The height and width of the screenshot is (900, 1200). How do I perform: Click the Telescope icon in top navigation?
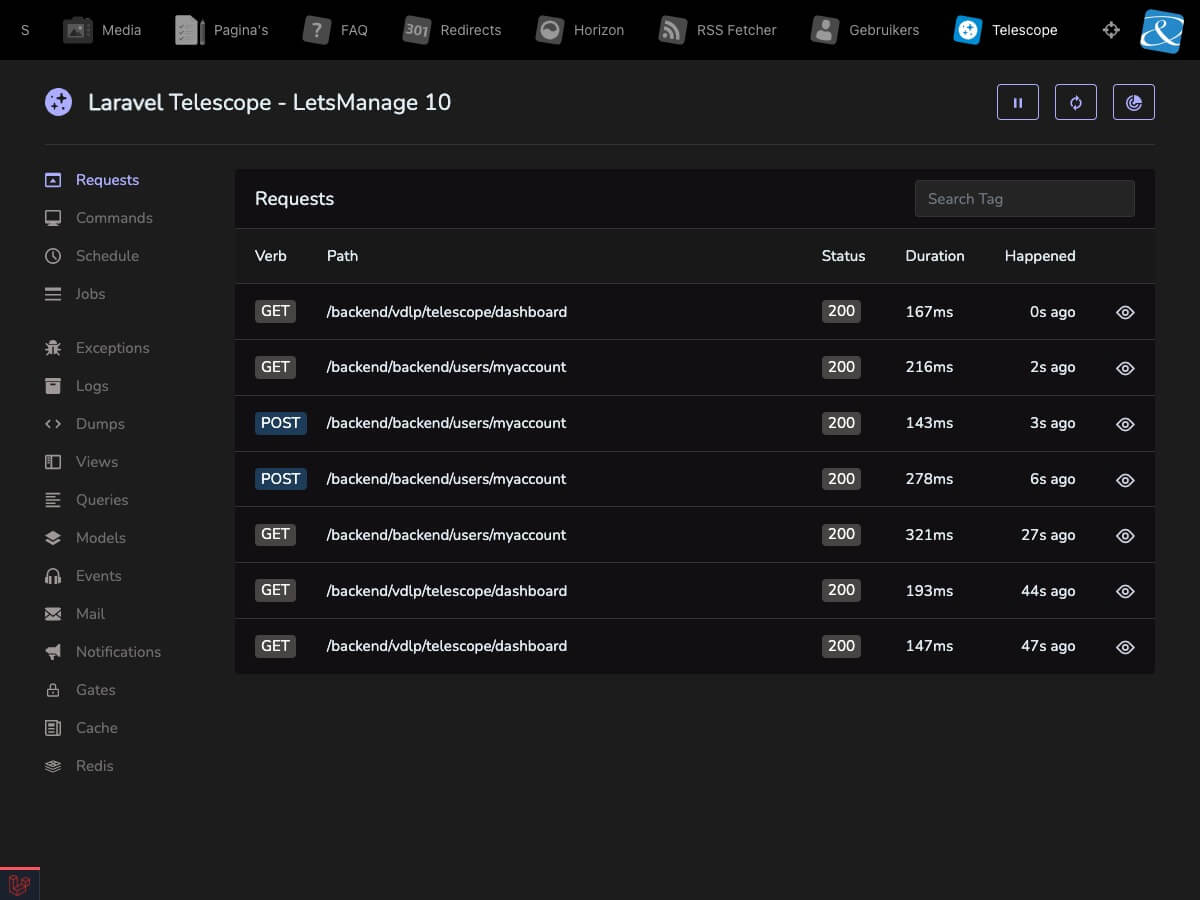(x=968, y=30)
